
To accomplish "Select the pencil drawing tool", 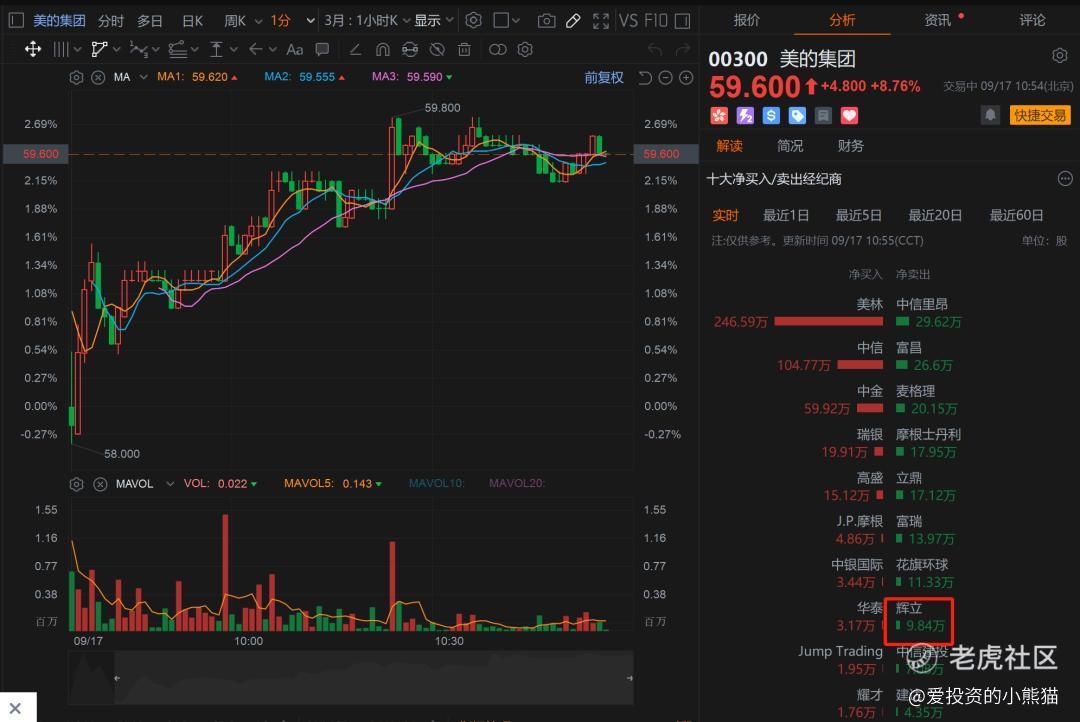I will click(x=573, y=21).
